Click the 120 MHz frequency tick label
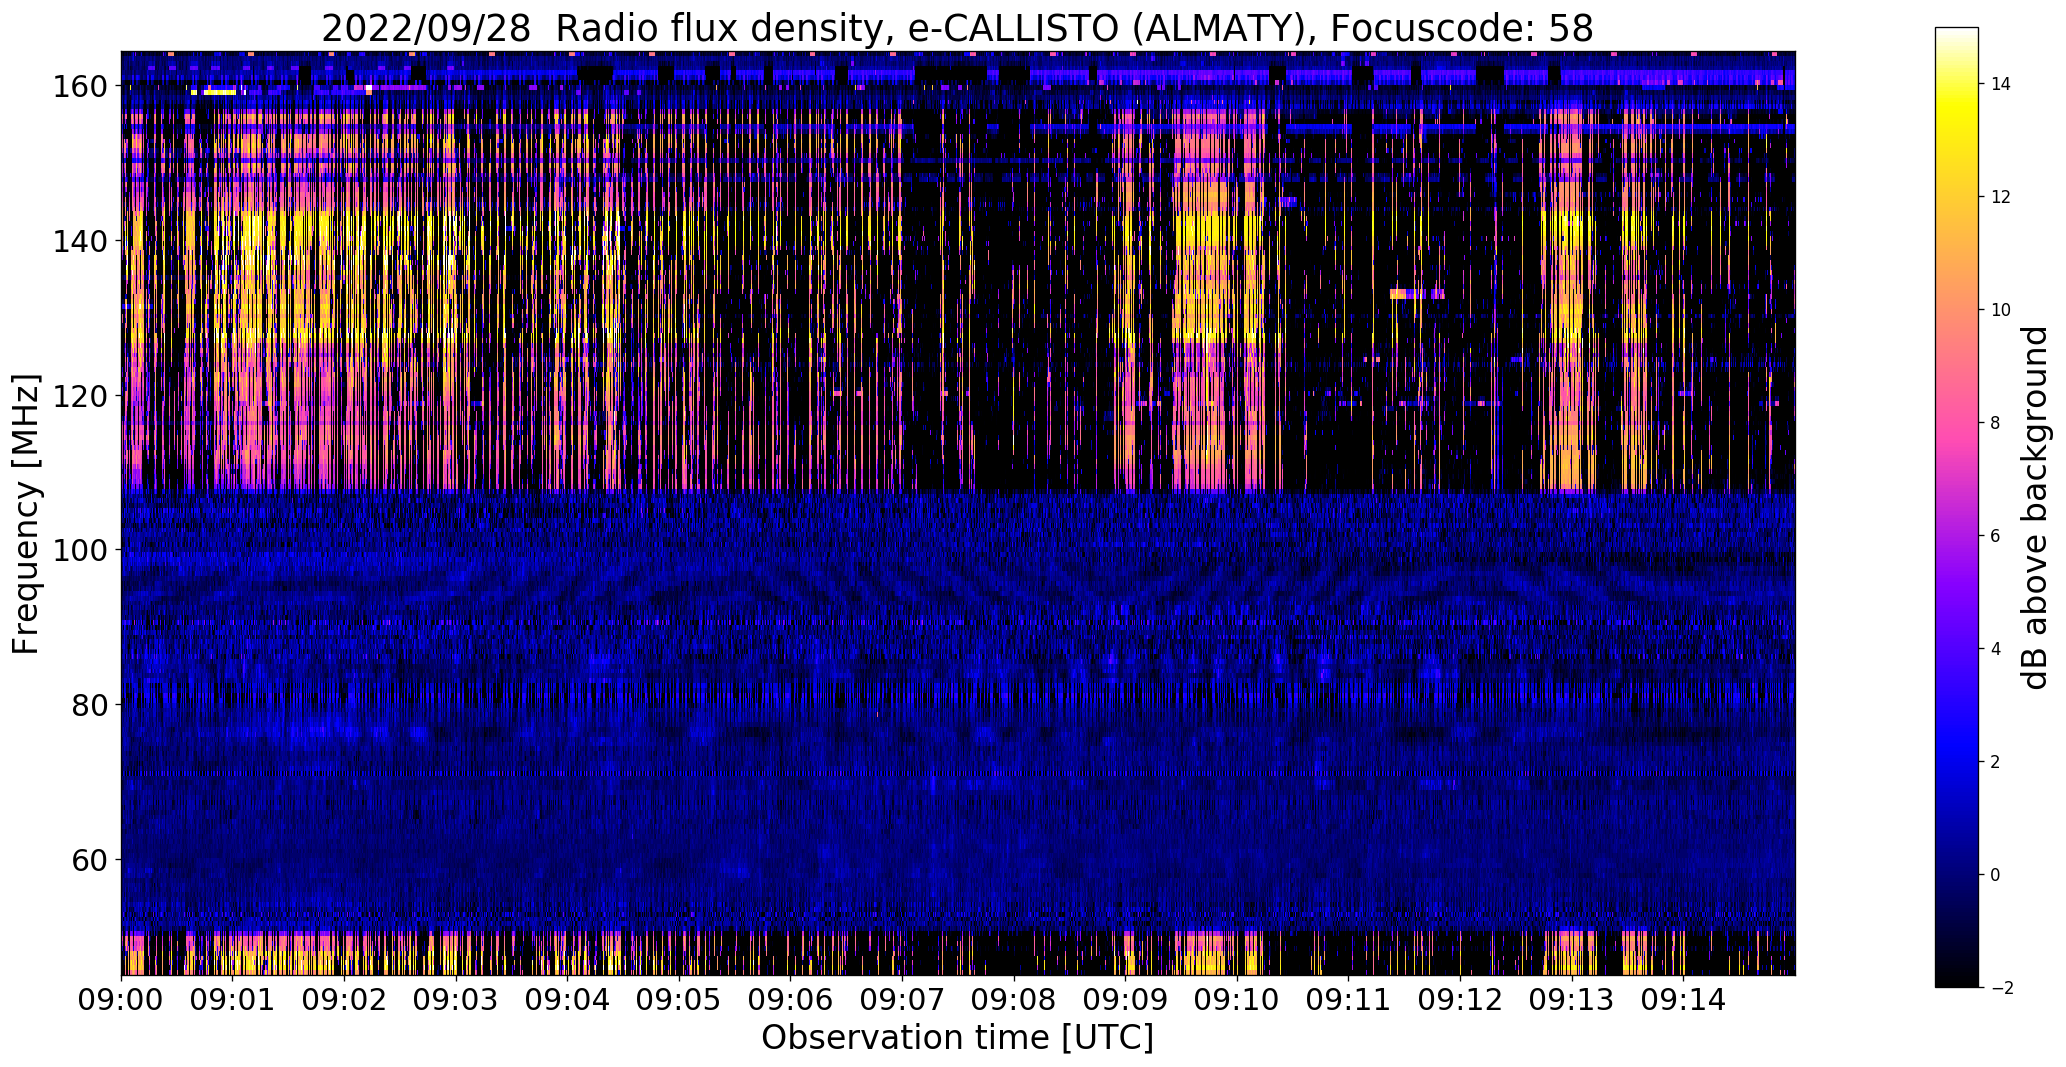Screen dimensions: 2066x1067 [80, 396]
